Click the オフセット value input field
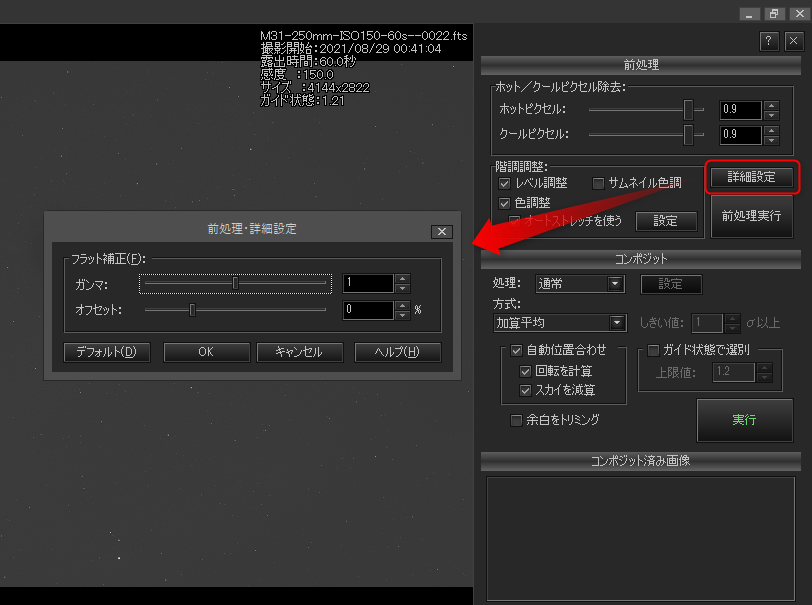This screenshot has width=812, height=605. [367, 310]
